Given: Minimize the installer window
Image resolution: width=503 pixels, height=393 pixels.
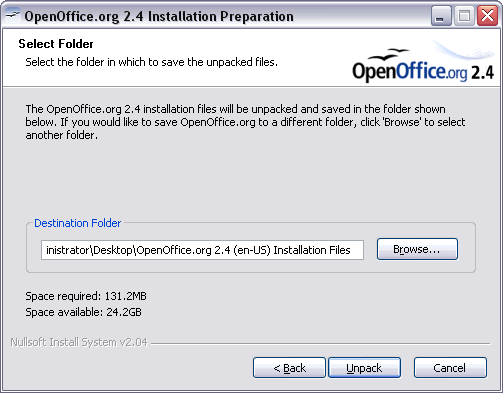Looking at the screenshot, I should [441, 16].
